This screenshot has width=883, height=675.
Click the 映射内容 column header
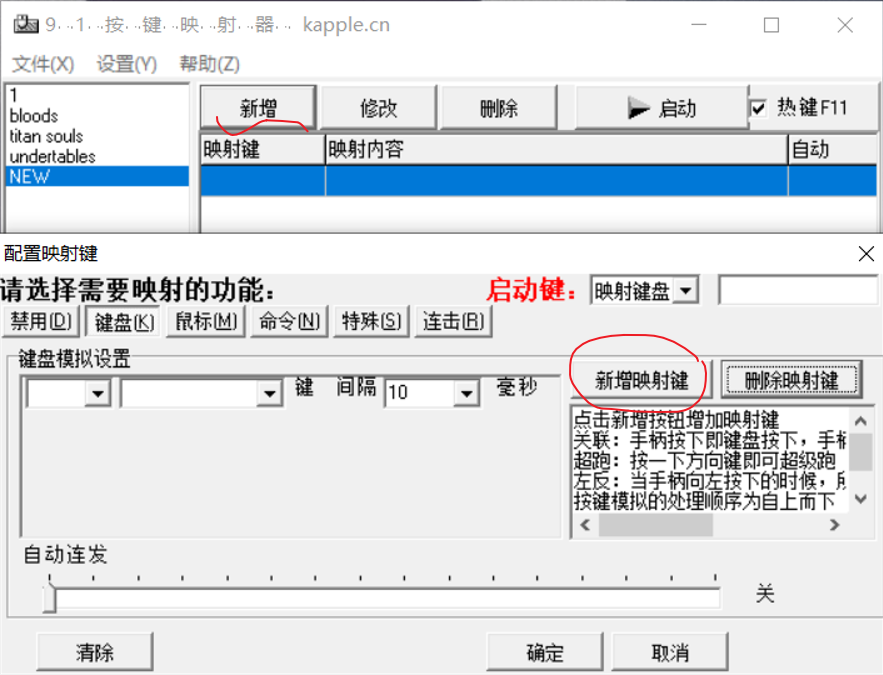(x=556, y=149)
